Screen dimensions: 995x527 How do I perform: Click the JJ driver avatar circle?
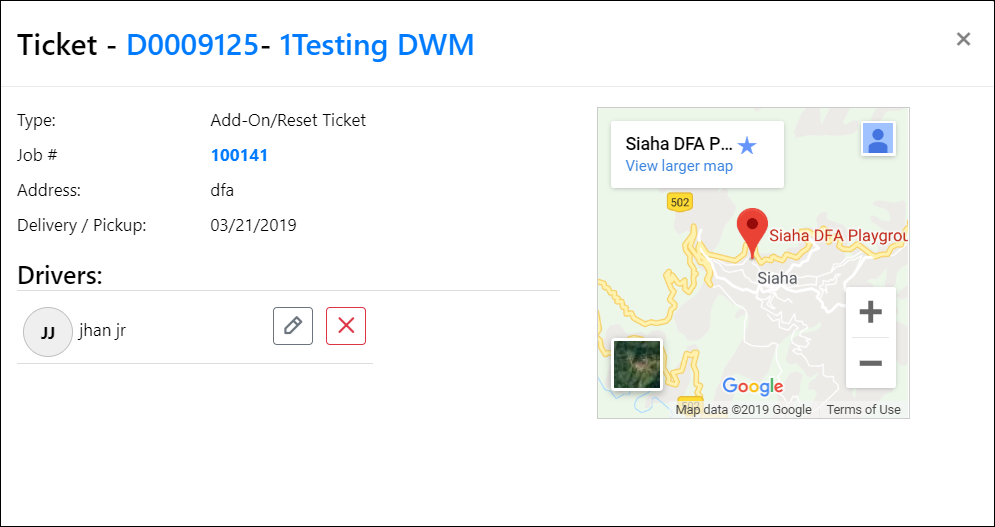[47, 332]
